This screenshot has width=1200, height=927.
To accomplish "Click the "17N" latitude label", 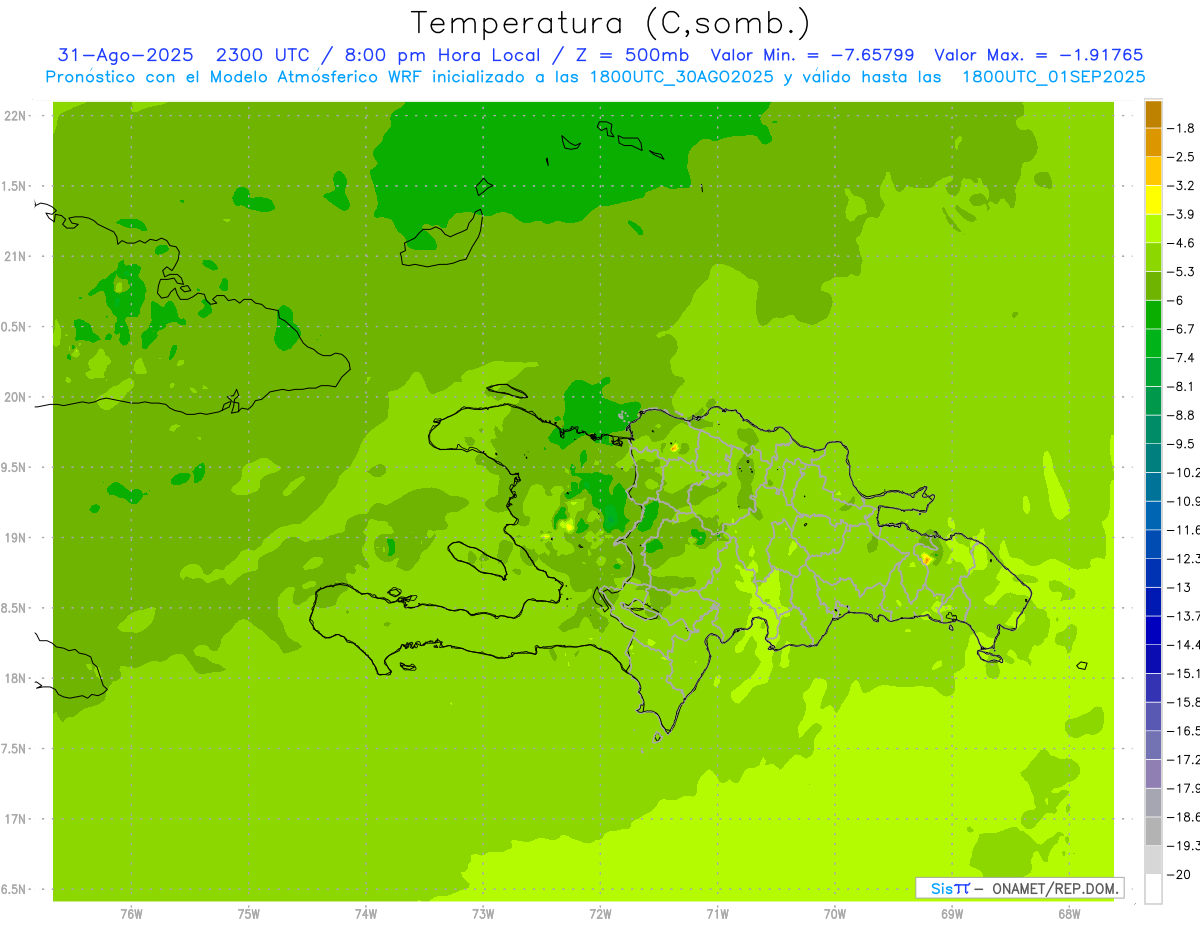I will (x=16, y=819).
